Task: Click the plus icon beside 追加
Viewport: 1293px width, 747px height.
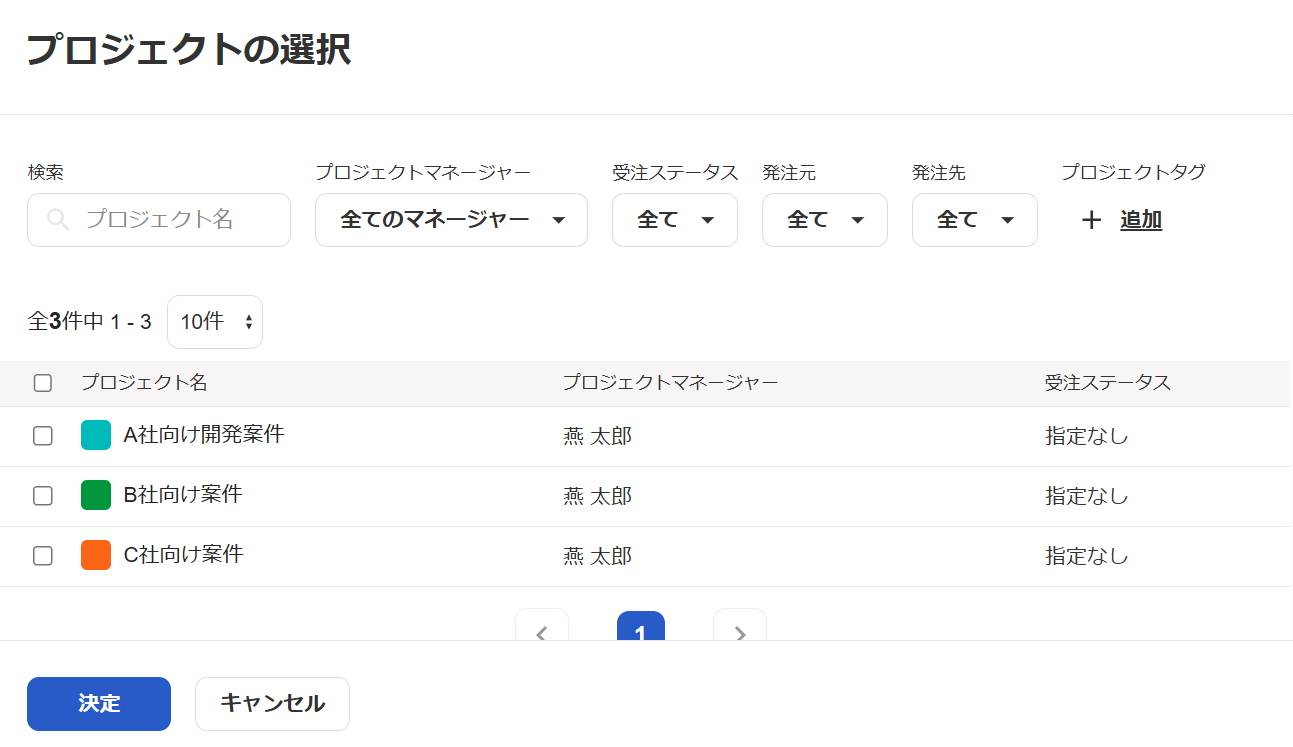Action: click(x=1091, y=221)
